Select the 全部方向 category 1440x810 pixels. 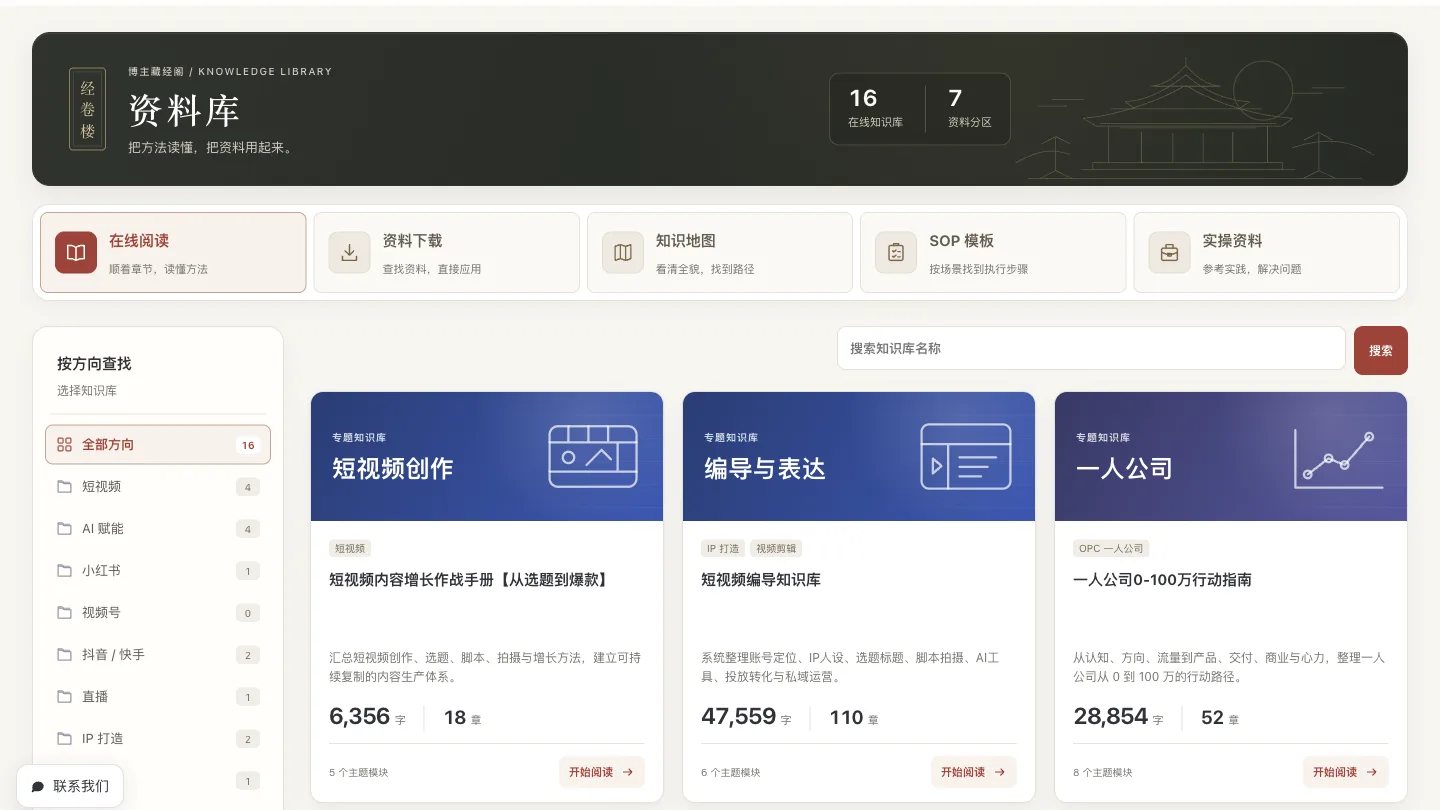(158, 445)
